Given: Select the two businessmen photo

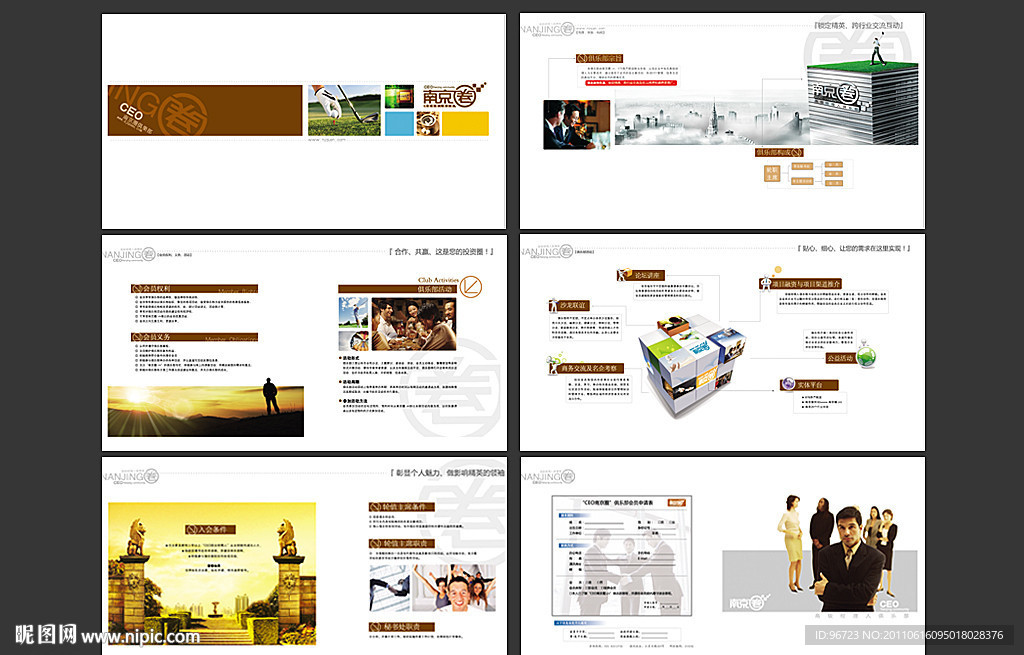Looking at the screenshot, I should 577,125.
